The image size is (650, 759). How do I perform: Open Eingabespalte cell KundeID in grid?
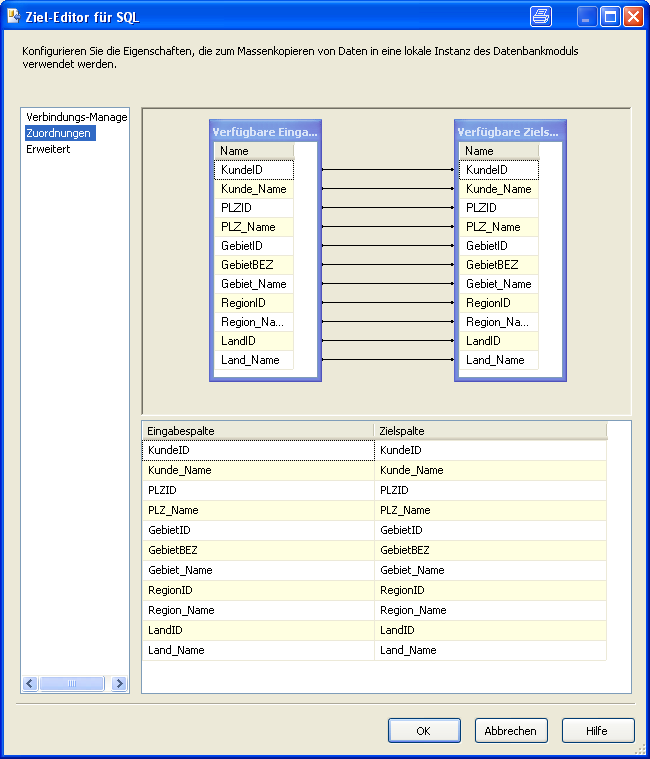pyautogui.click(x=258, y=450)
